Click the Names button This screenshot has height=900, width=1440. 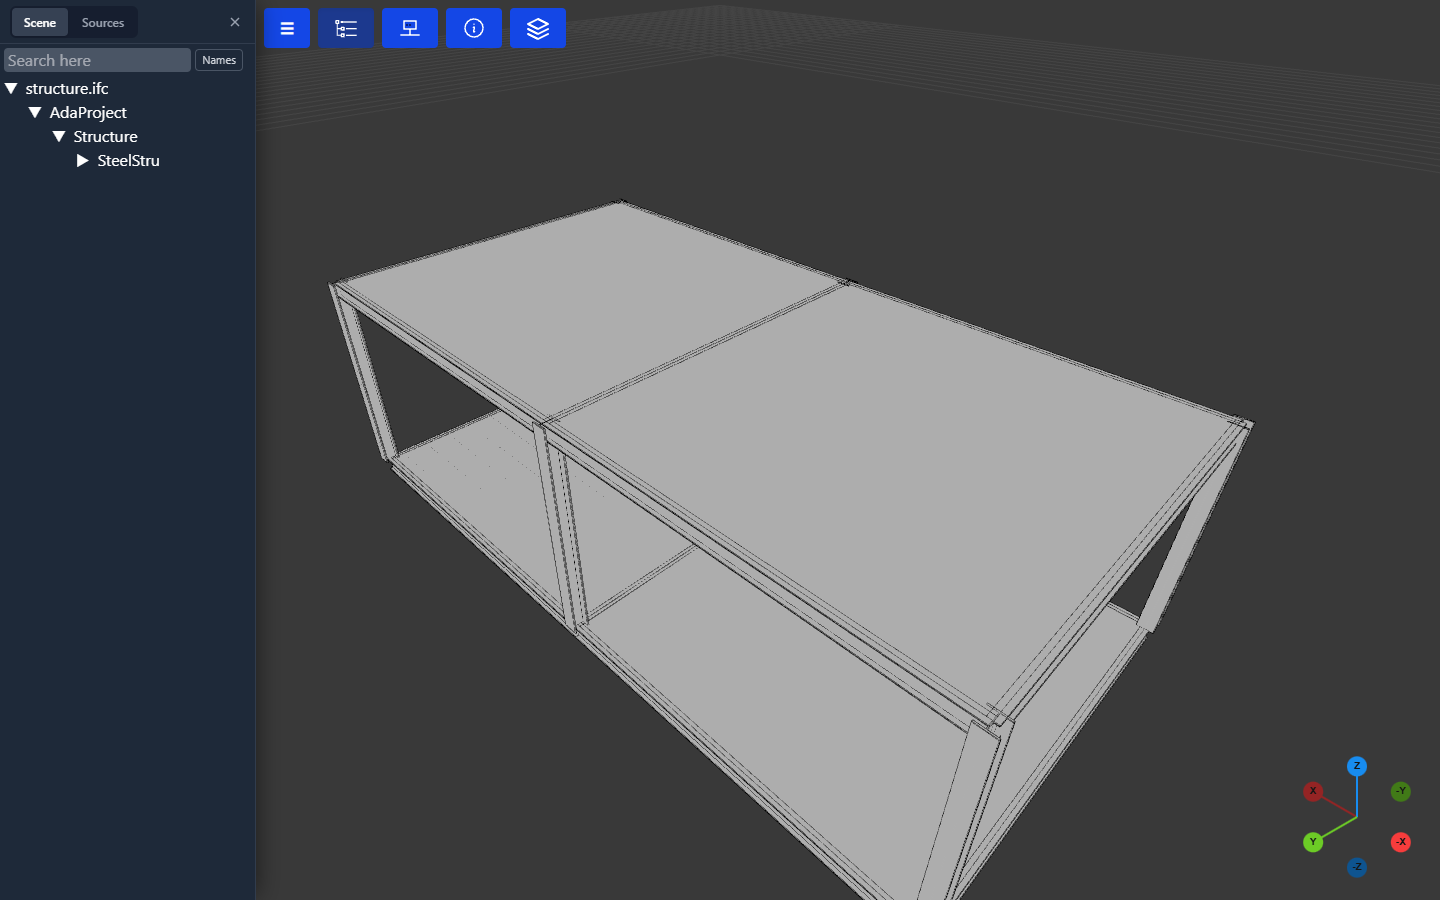pyautogui.click(x=219, y=60)
